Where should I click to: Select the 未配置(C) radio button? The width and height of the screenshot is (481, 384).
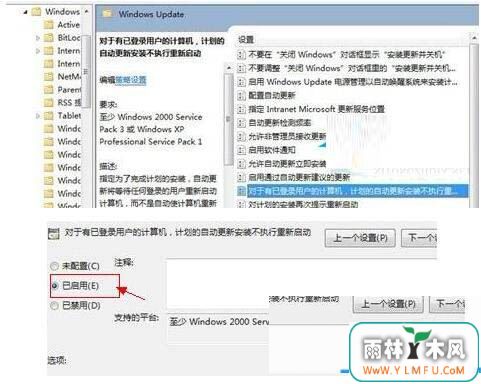click(54, 266)
